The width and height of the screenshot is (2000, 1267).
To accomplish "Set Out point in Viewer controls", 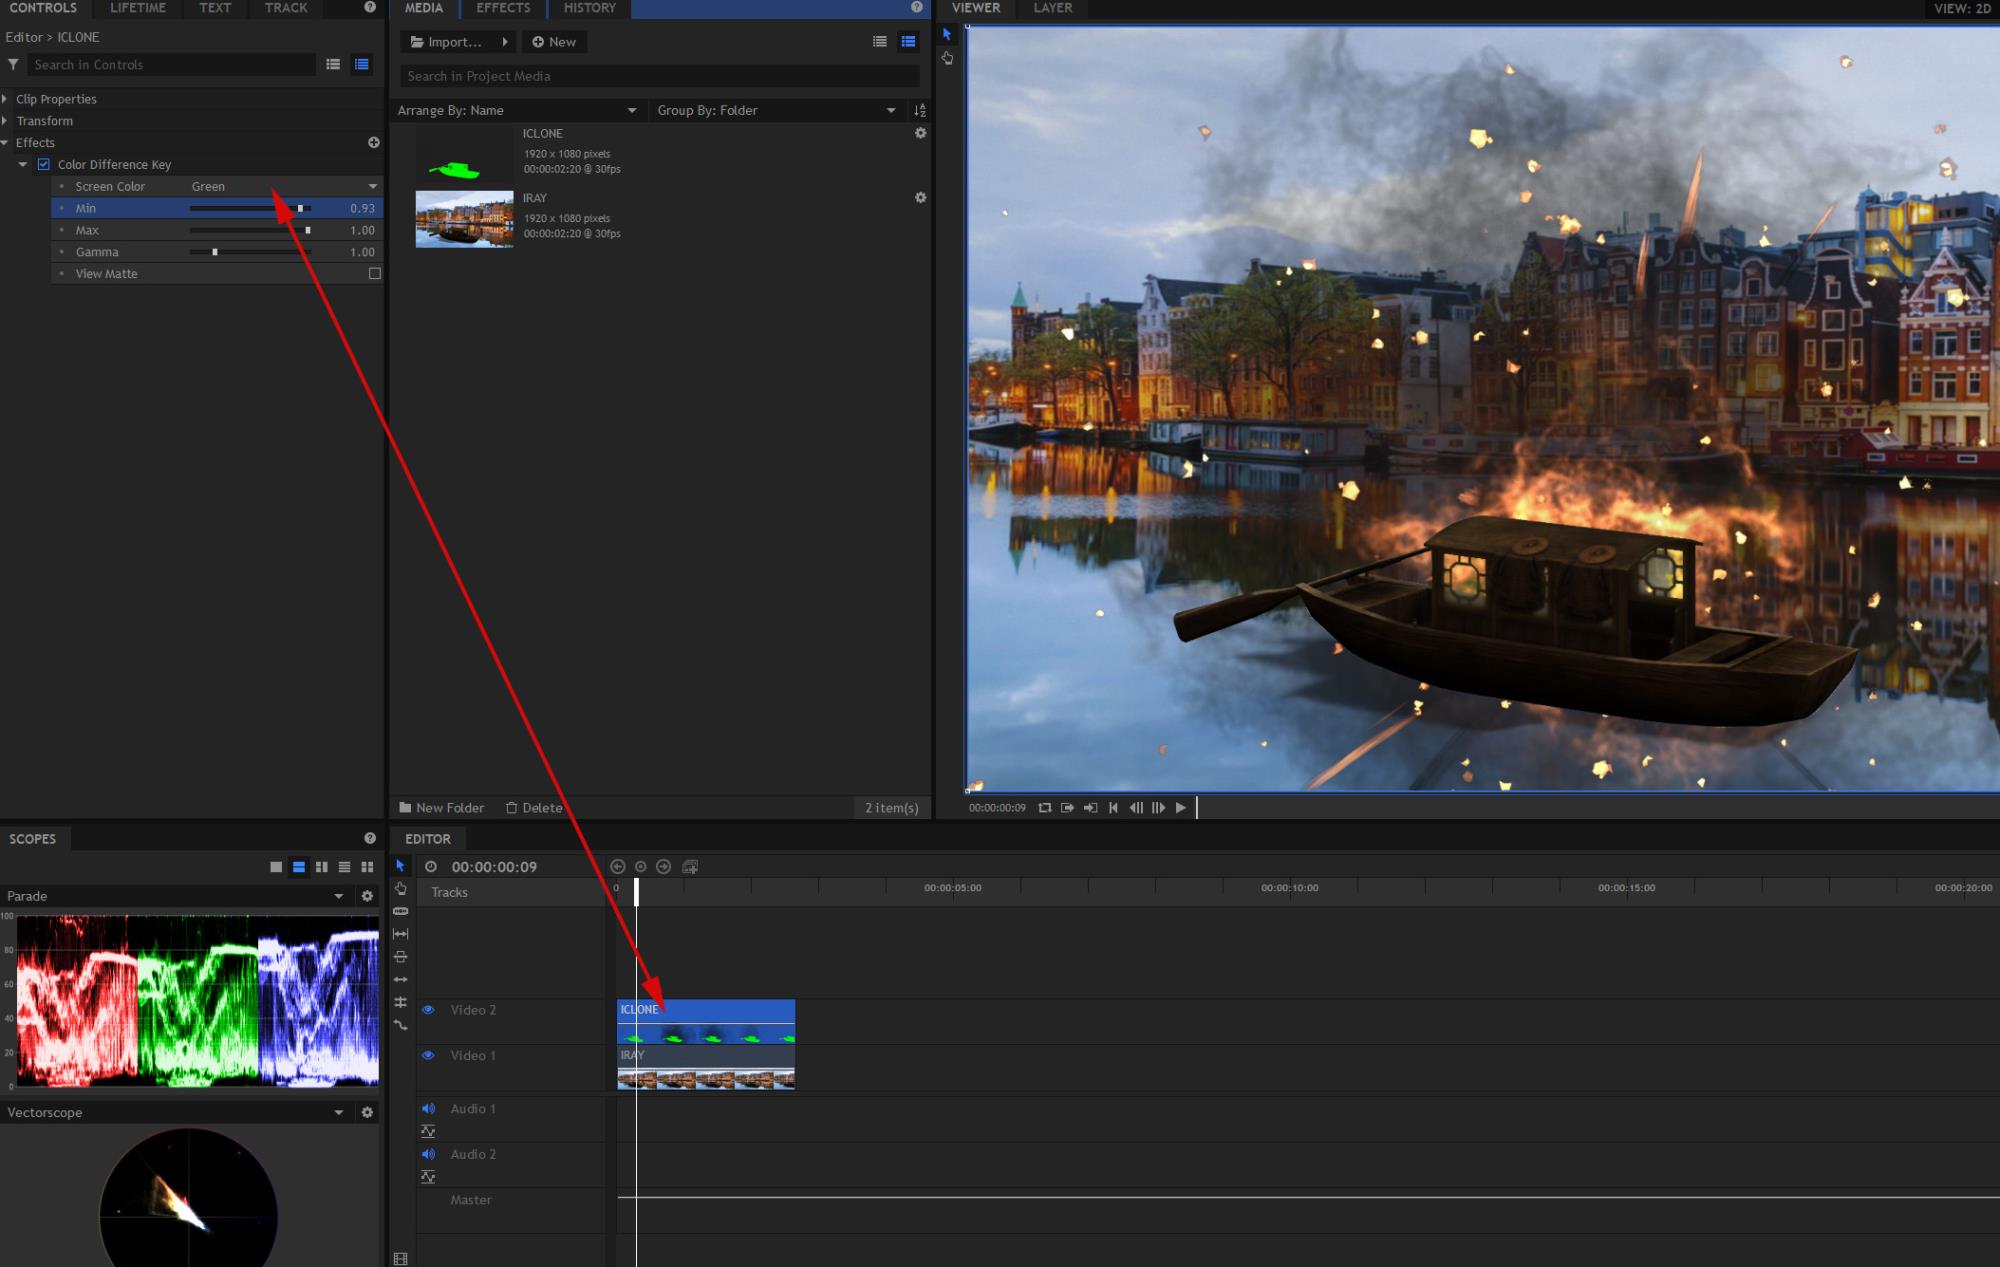I will [x=1090, y=808].
